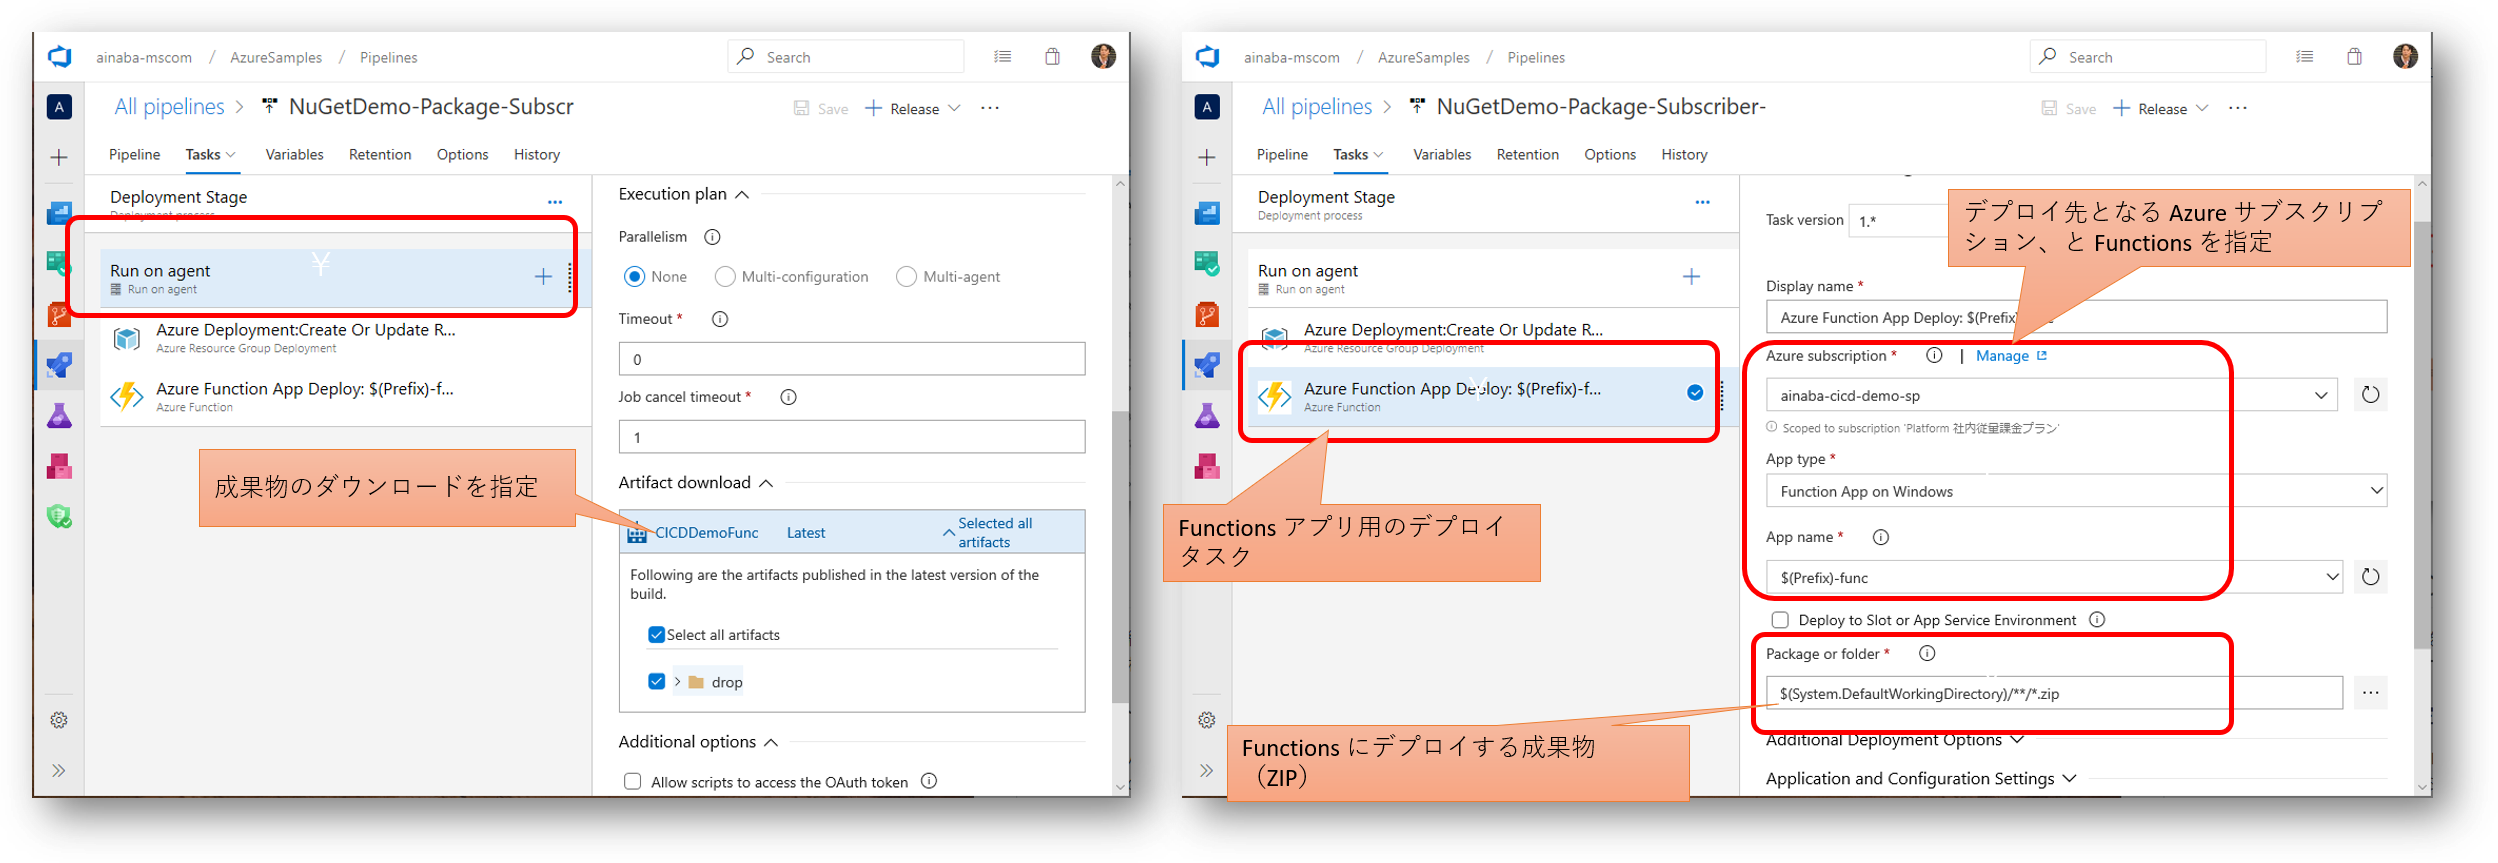Screen dimensions: 2498x863
Task: Open Test Plans flask icon in left sidebar
Action: [59, 415]
